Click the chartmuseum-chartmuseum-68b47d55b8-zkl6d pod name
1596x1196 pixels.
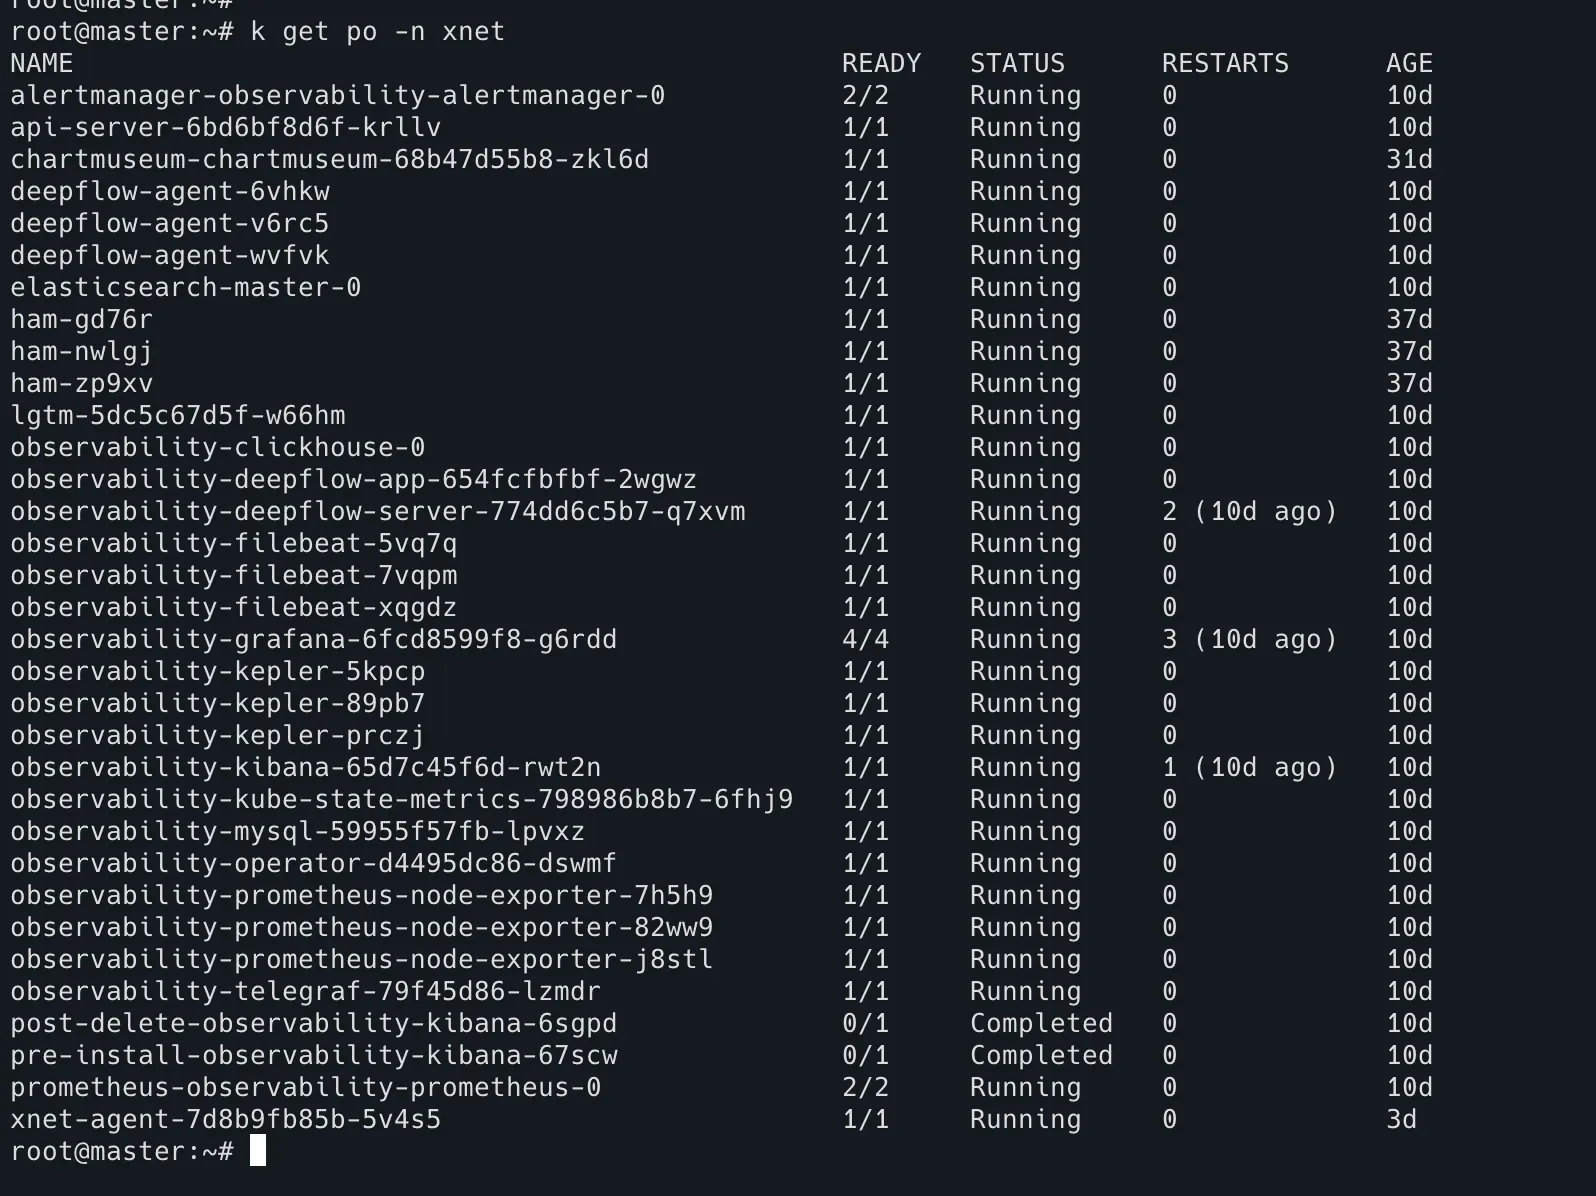[x=330, y=159]
